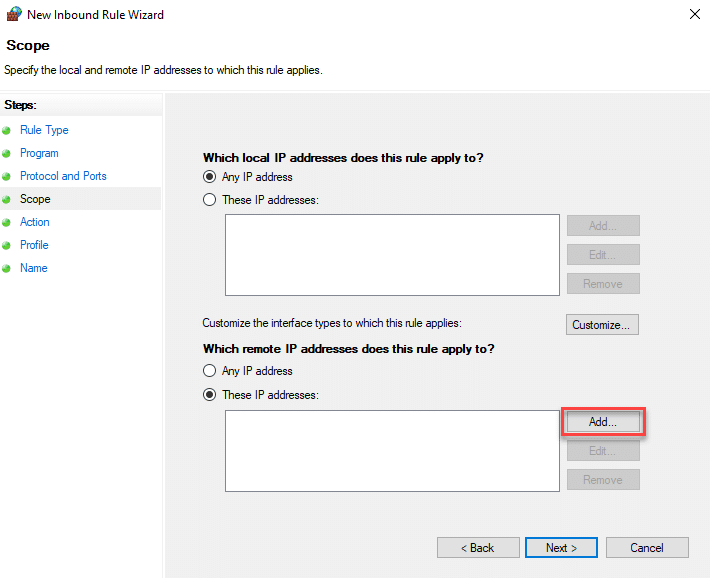This screenshot has width=710, height=578.
Task: Click the green bullet beside Action step
Action: 7,223
